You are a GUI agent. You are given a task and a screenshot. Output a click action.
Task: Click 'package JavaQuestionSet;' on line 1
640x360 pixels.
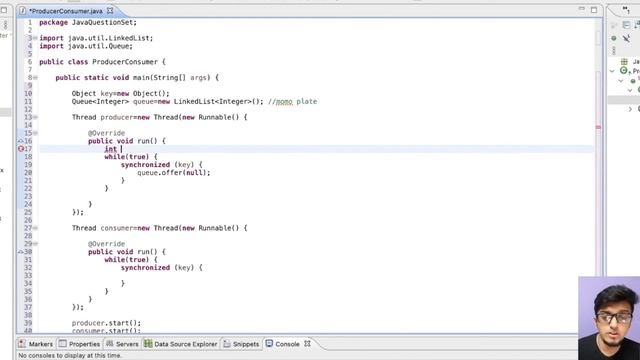coord(88,22)
